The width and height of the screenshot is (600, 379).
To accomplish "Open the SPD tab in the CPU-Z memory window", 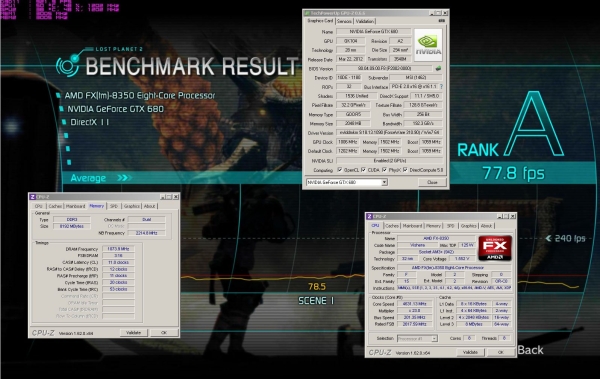I will click(x=114, y=206).
